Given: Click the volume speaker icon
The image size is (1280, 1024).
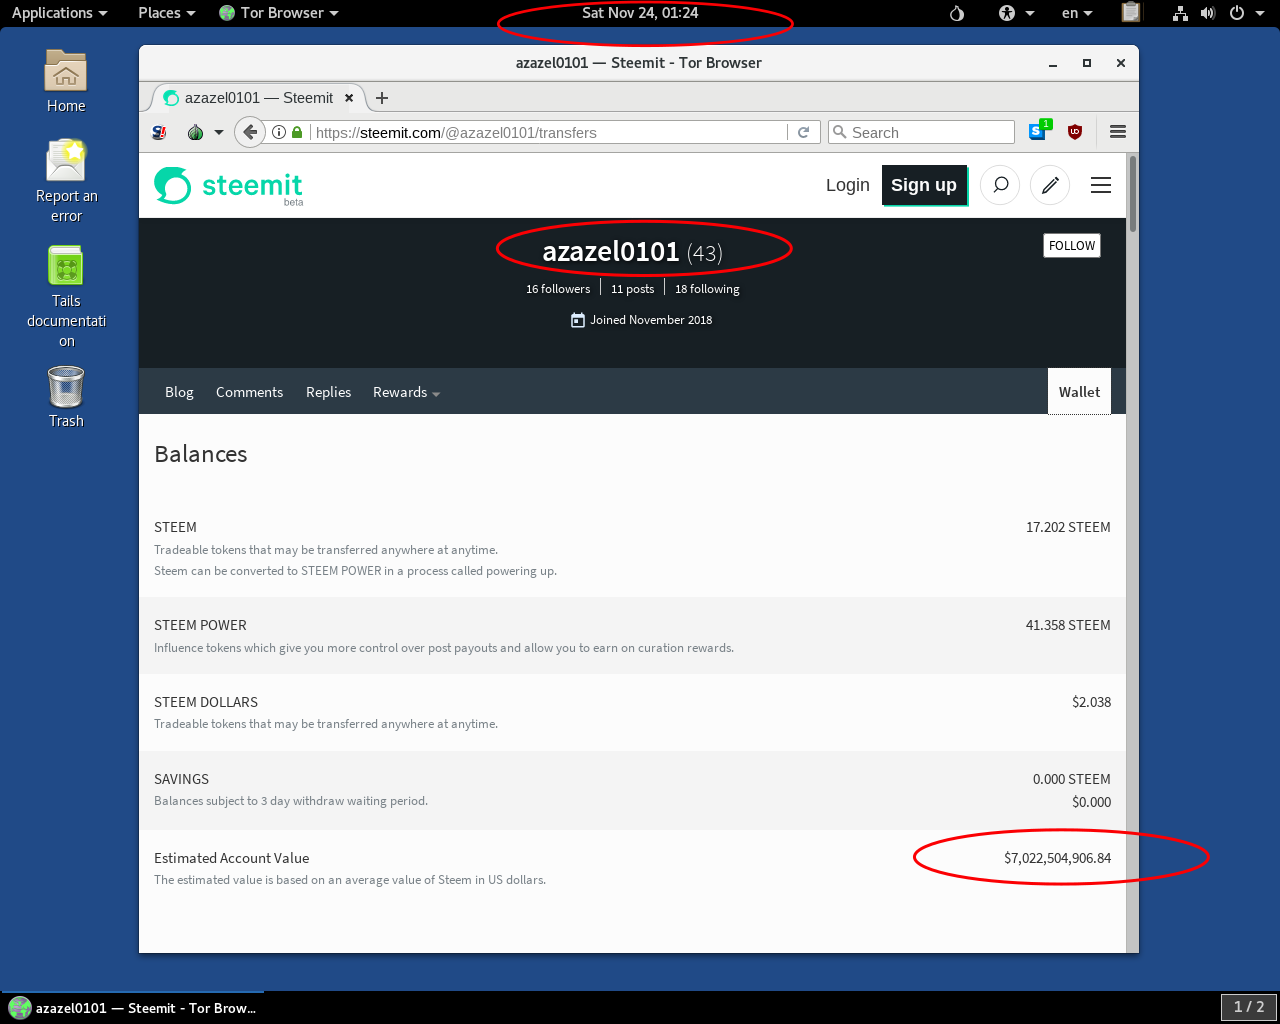Looking at the screenshot, I should (x=1208, y=13).
